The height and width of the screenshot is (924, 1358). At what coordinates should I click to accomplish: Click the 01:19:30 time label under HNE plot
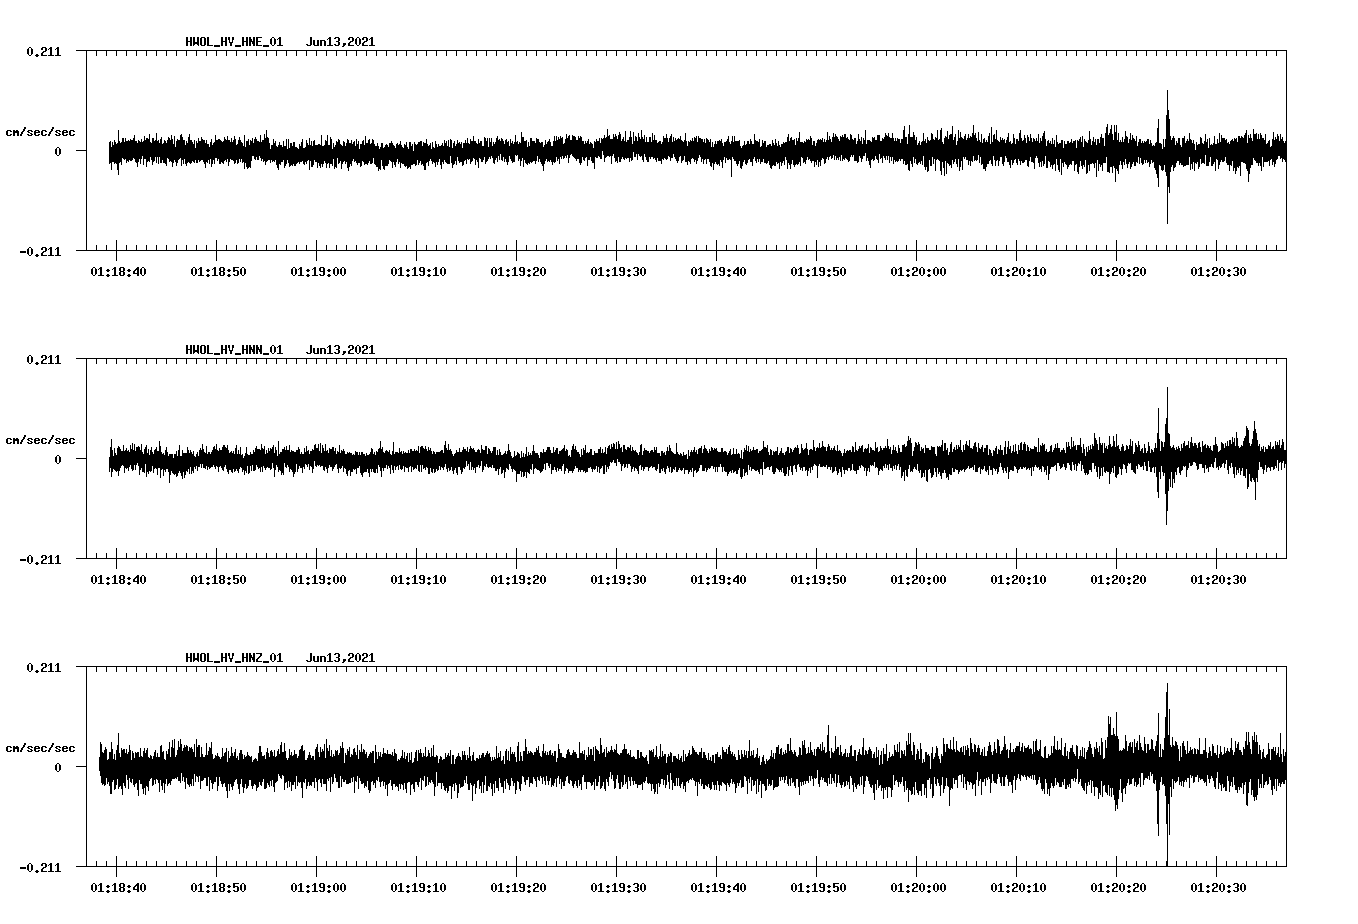click(618, 272)
